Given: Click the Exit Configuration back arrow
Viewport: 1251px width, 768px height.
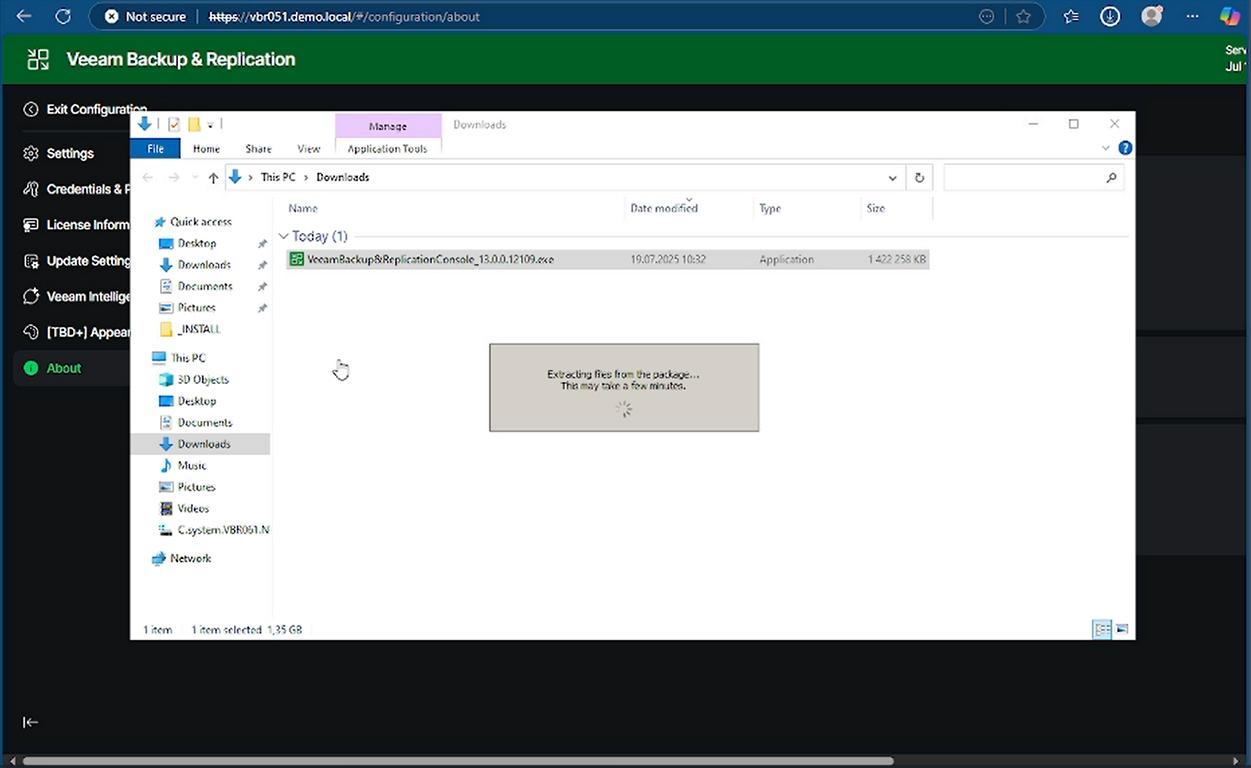Looking at the screenshot, I should coord(31,109).
